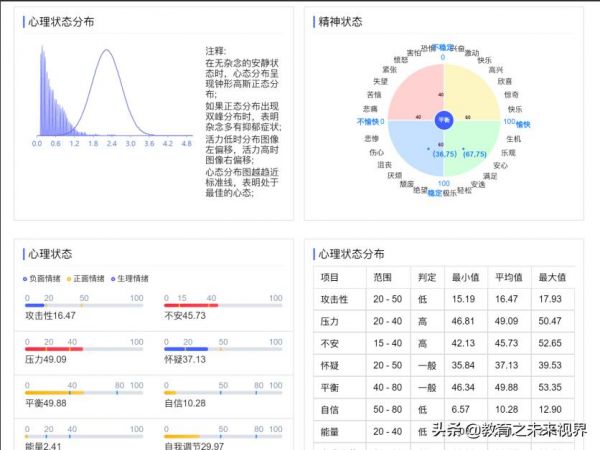This screenshot has width=600, height=450.
Task: Click the 乐观 emotion label on radar chart
Action: point(508,153)
